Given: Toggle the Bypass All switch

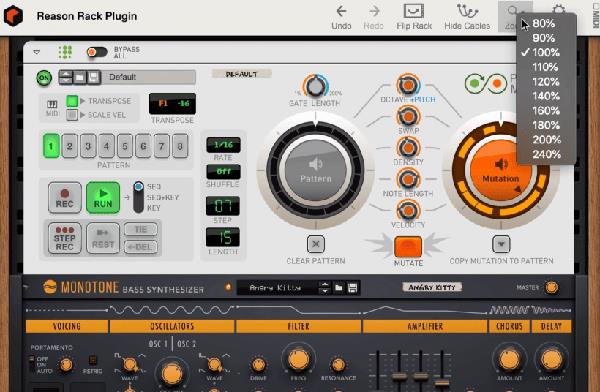Looking at the screenshot, I should tap(97, 52).
